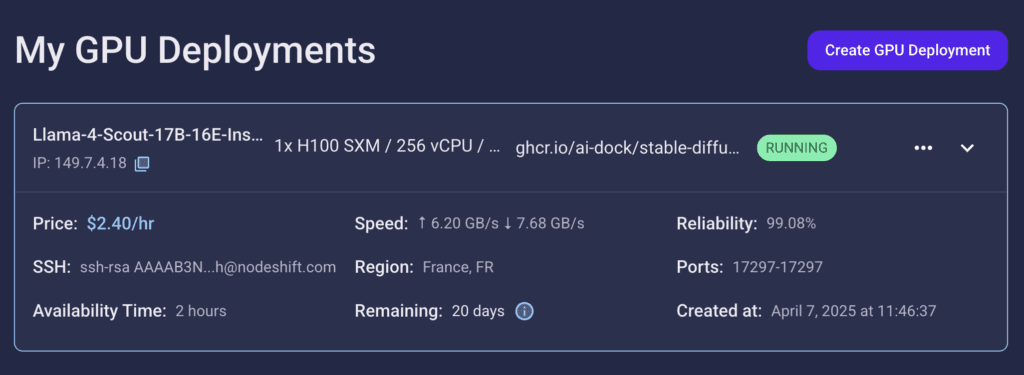
Task: Click the RUNNING status badge
Action: pyautogui.click(x=796, y=148)
